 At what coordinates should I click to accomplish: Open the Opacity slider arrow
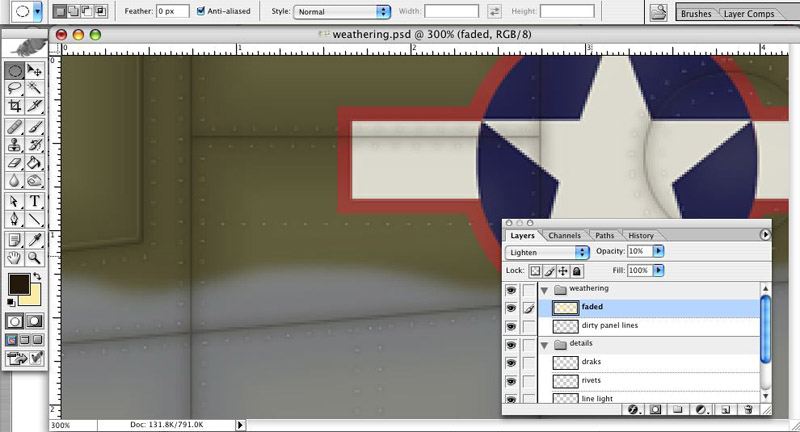[x=658, y=251]
